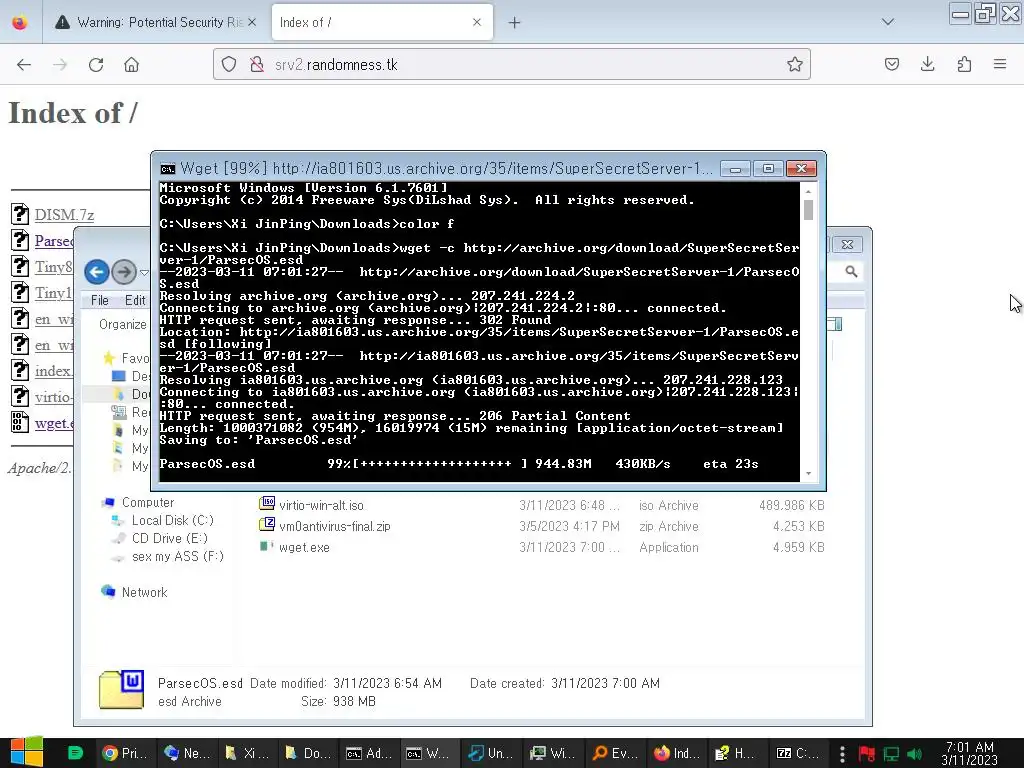This screenshot has width=1024, height=768.
Task: Select Computer in the navigation pane
Action: (148, 502)
